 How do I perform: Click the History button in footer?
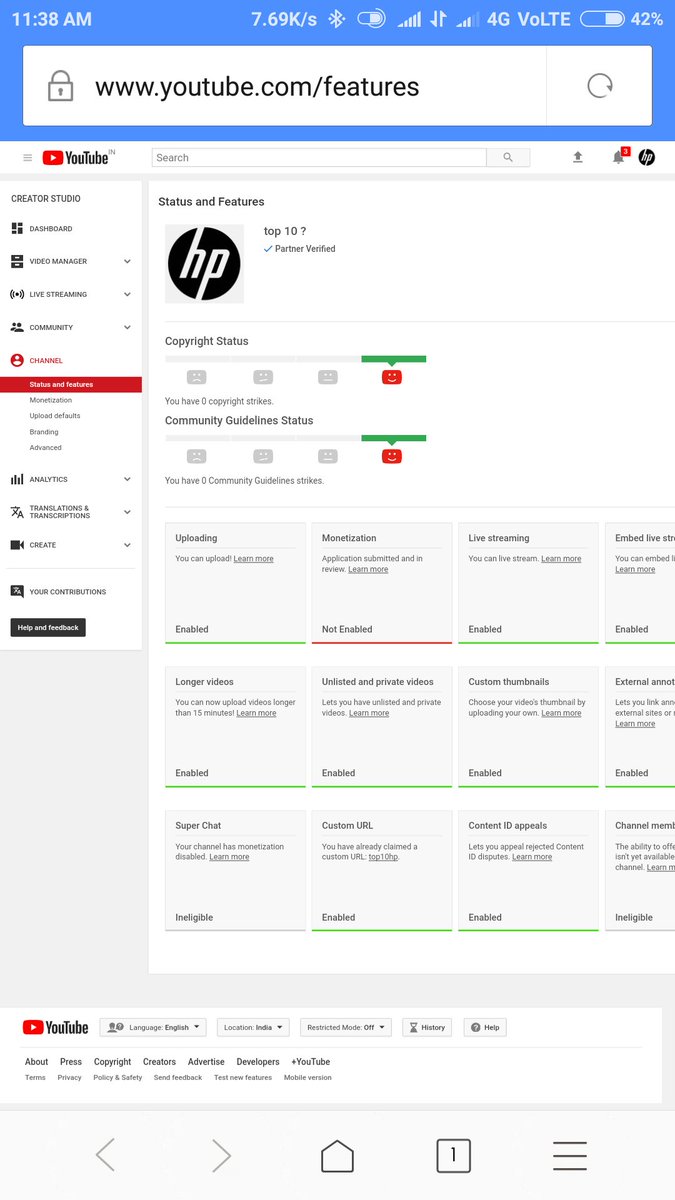[x=427, y=1027]
